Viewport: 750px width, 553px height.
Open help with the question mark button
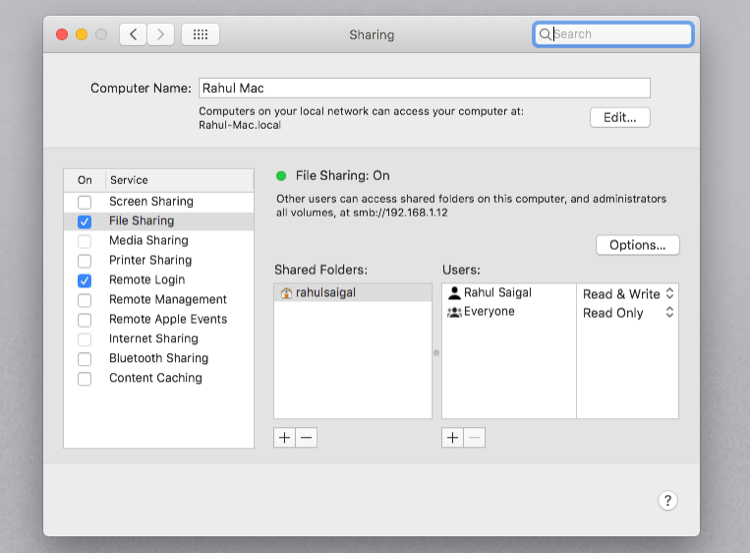tap(668, 501)
